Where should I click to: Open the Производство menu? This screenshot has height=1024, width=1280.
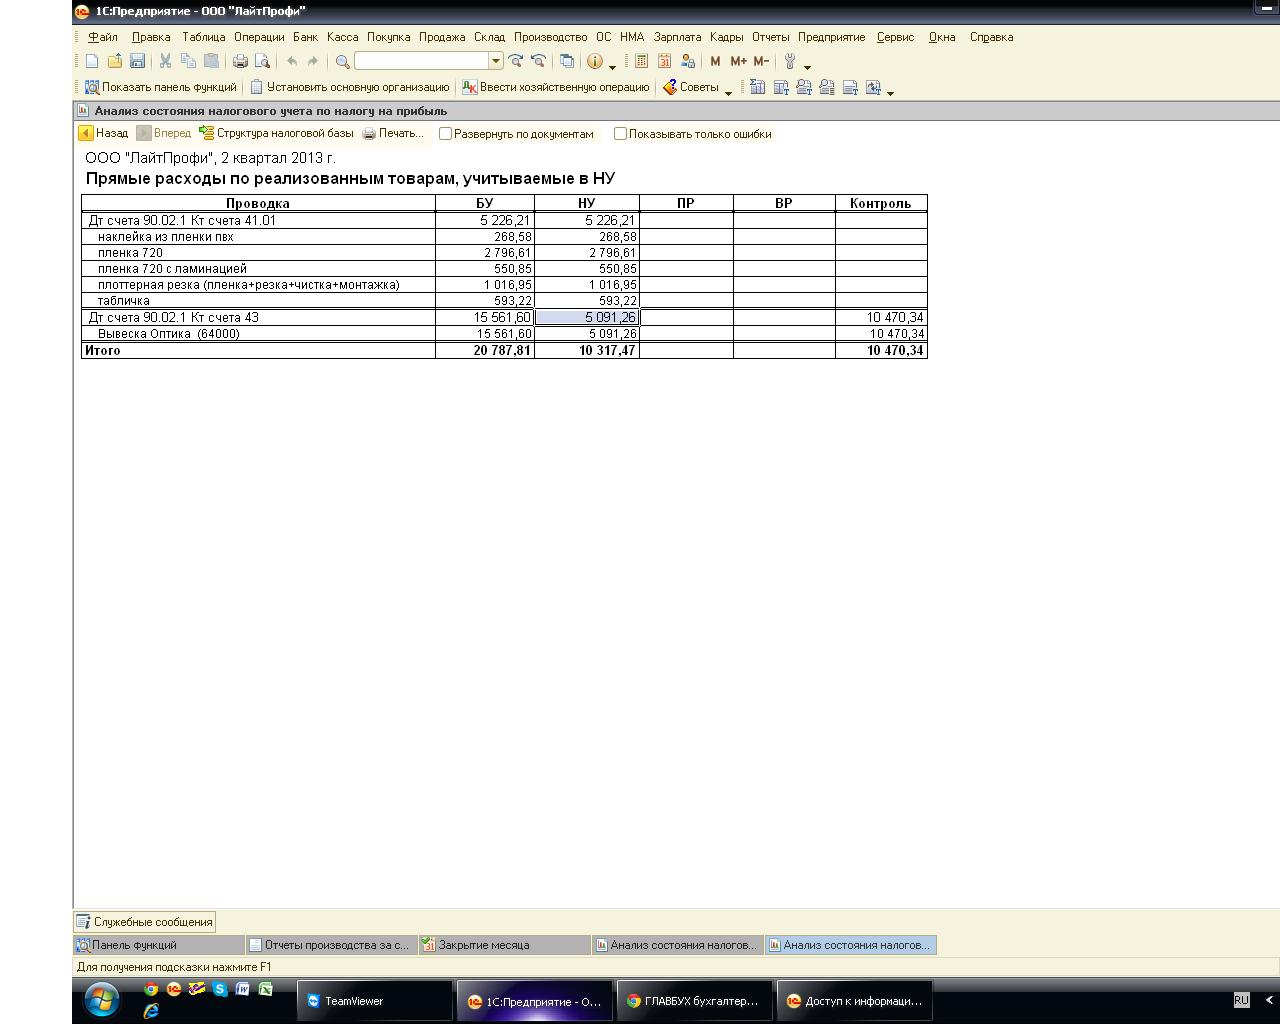coord(550,37)
